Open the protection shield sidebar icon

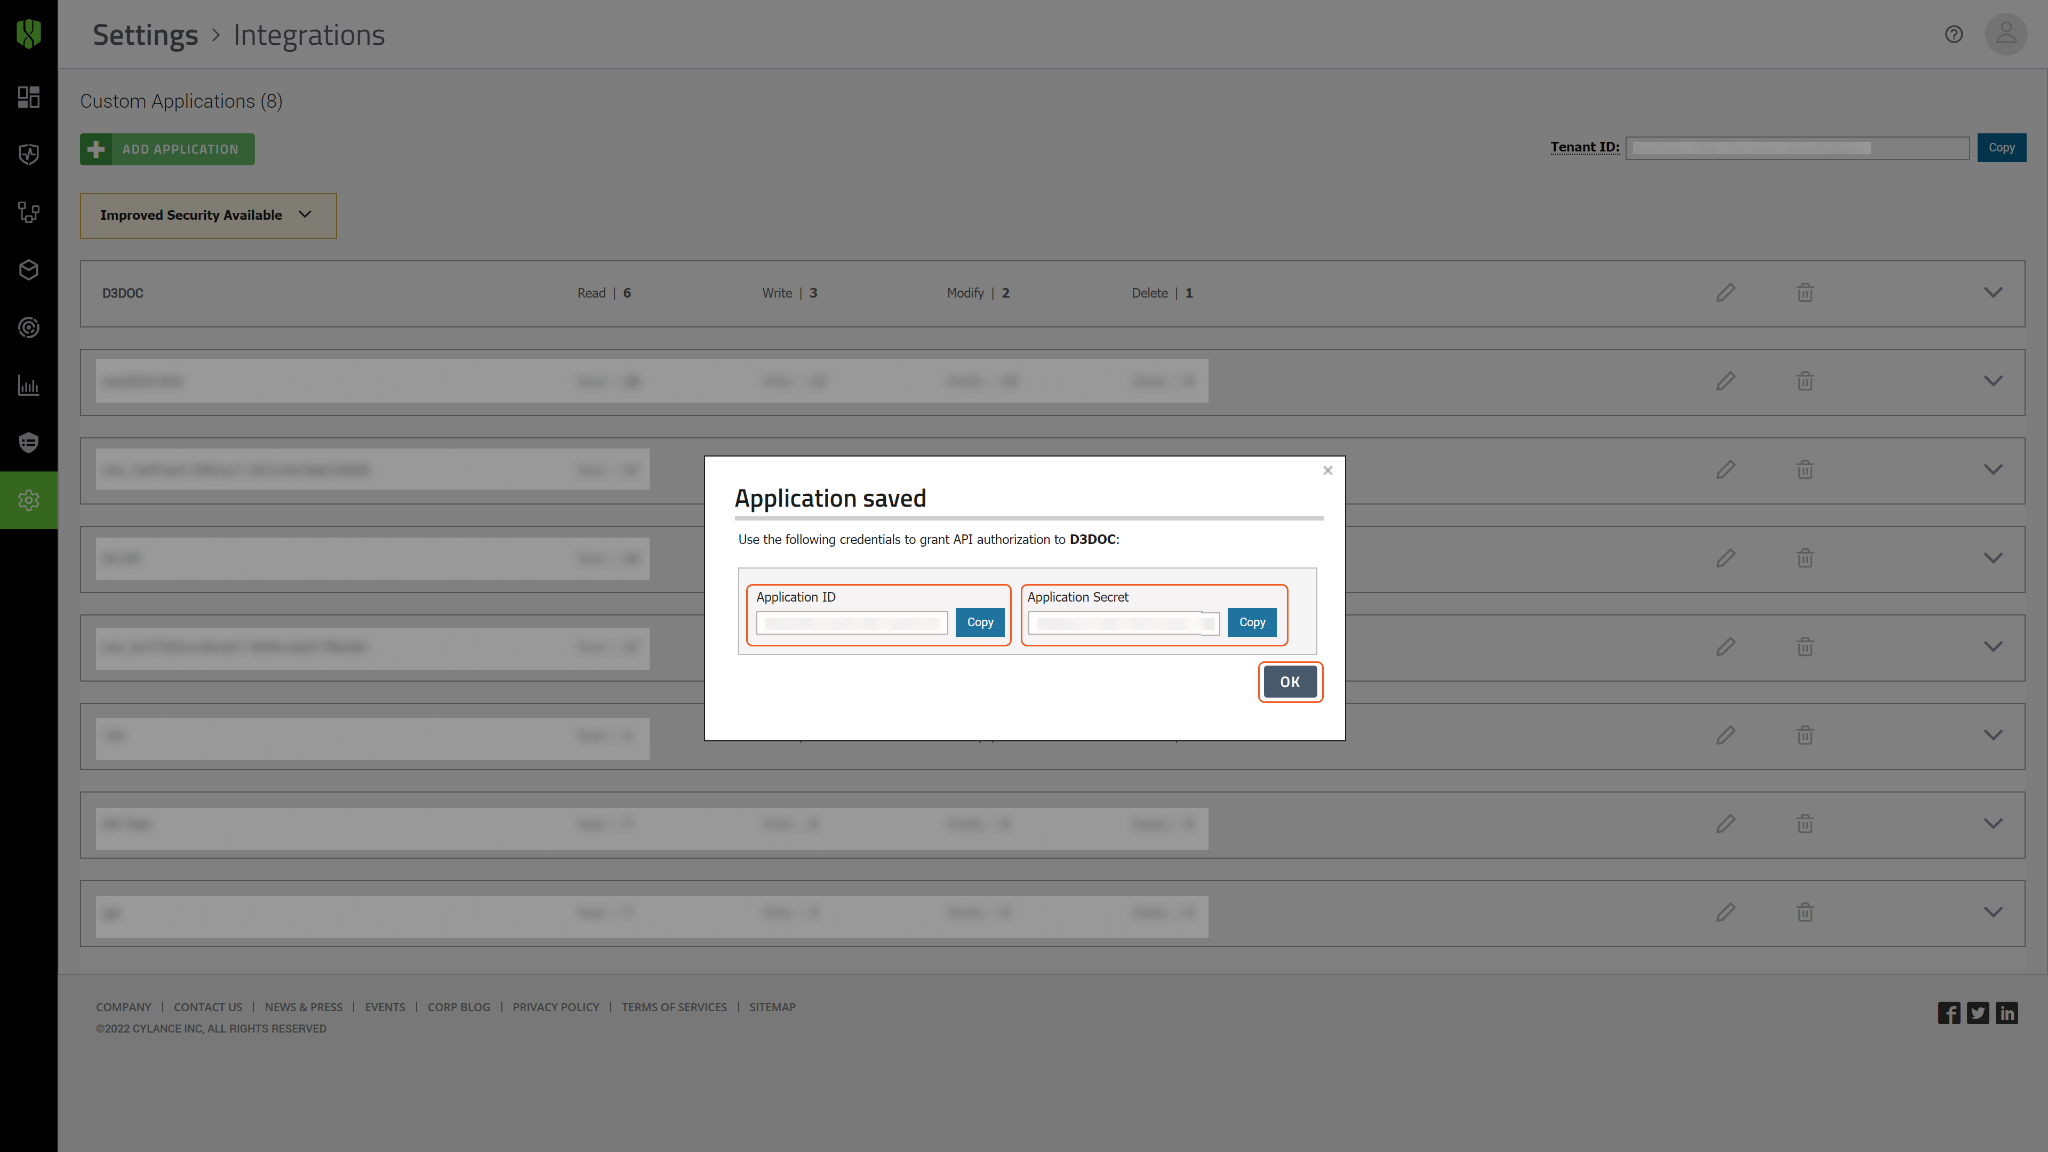pyautogui.click(x=29, y=155)
